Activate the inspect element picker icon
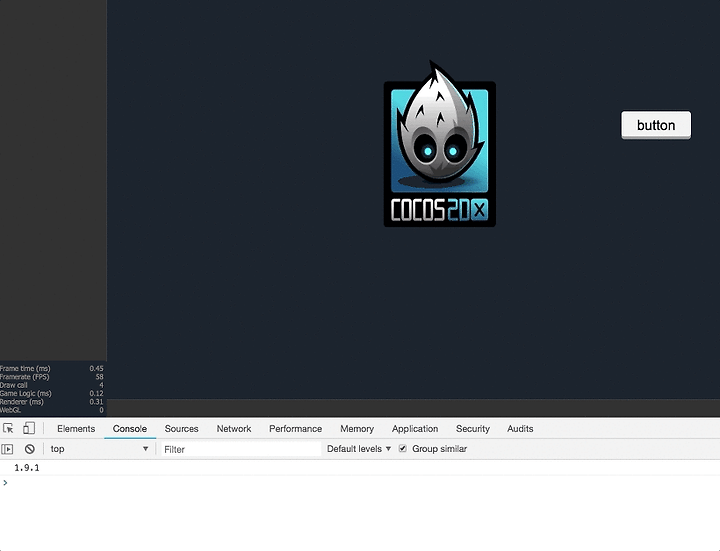The width and height of the screenshot is (720, 551). [8, 428]
